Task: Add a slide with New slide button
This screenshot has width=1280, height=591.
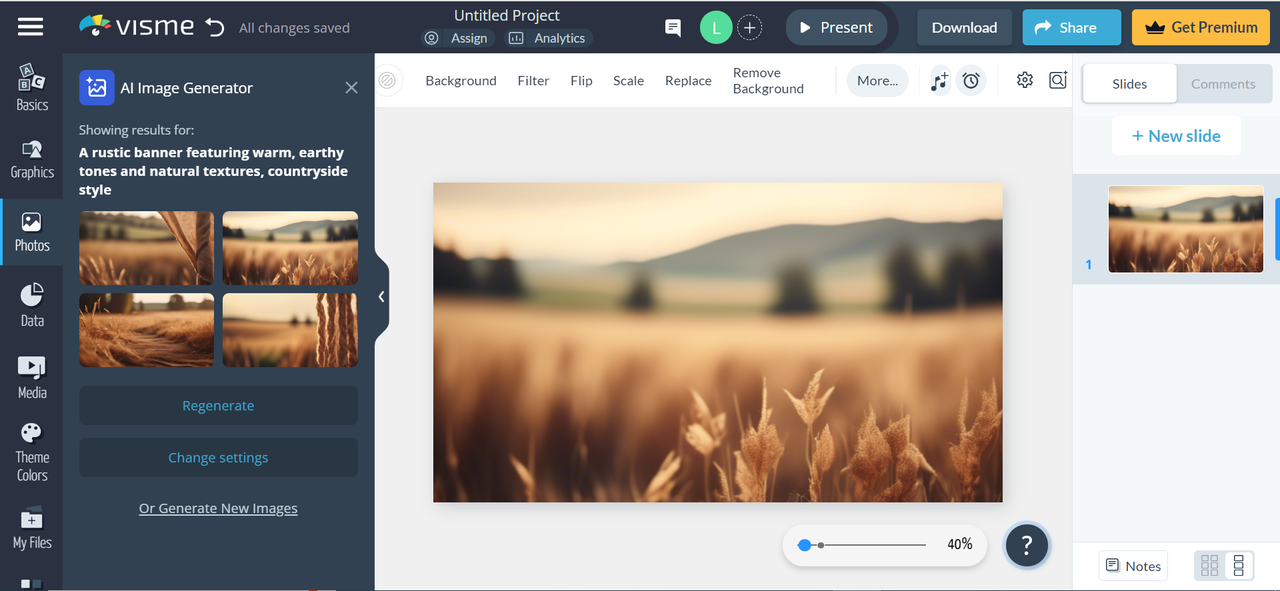Action: click(x=1176, y=136)
